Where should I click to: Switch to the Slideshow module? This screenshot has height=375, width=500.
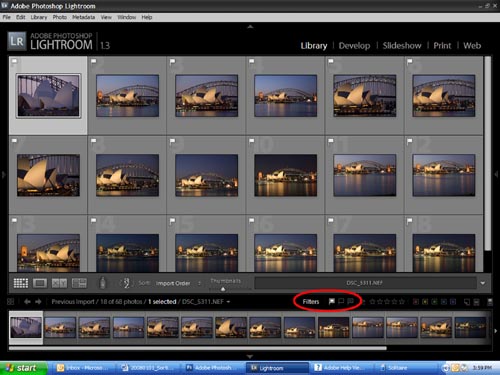[402, 46]
